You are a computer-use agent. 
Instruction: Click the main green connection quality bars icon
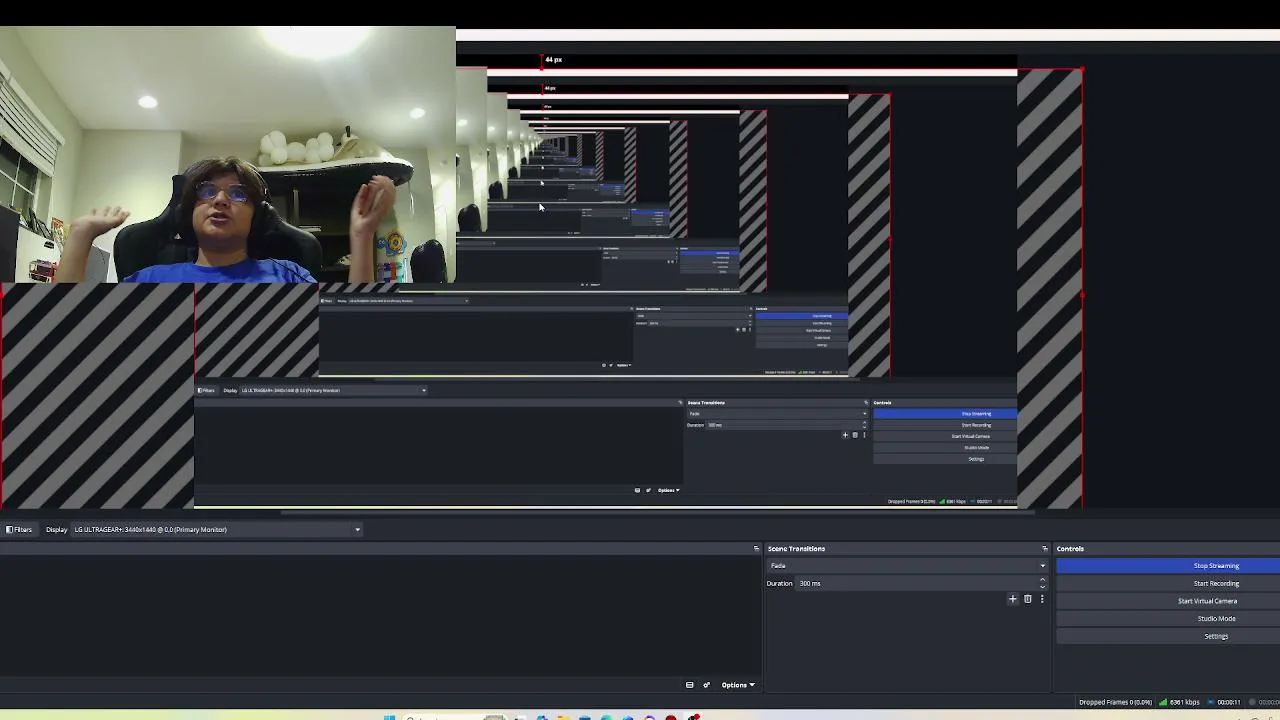click(x=1163, y=702)
